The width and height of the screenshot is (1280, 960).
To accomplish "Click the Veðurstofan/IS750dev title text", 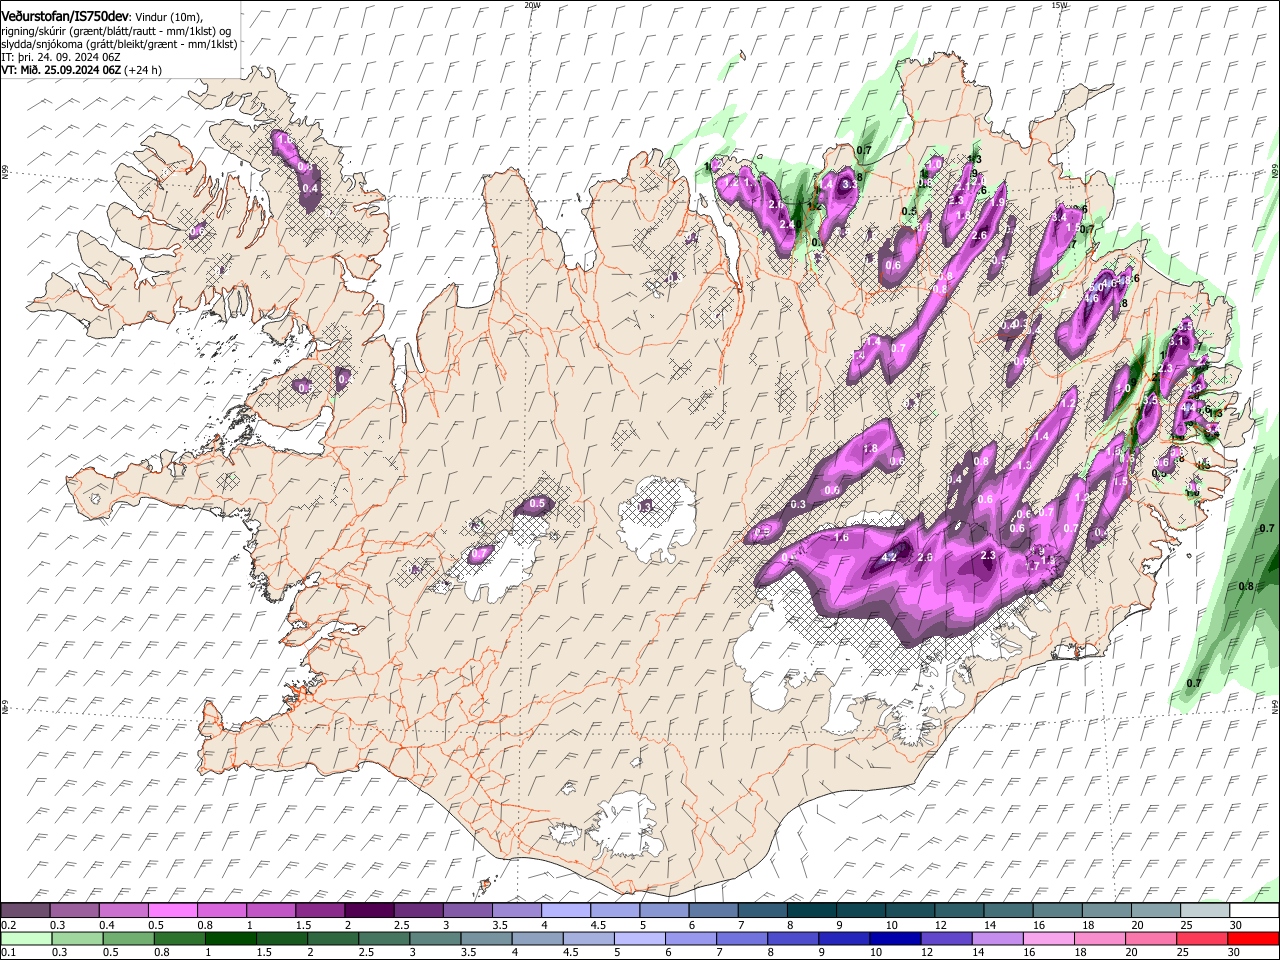I will coord(65,17).
